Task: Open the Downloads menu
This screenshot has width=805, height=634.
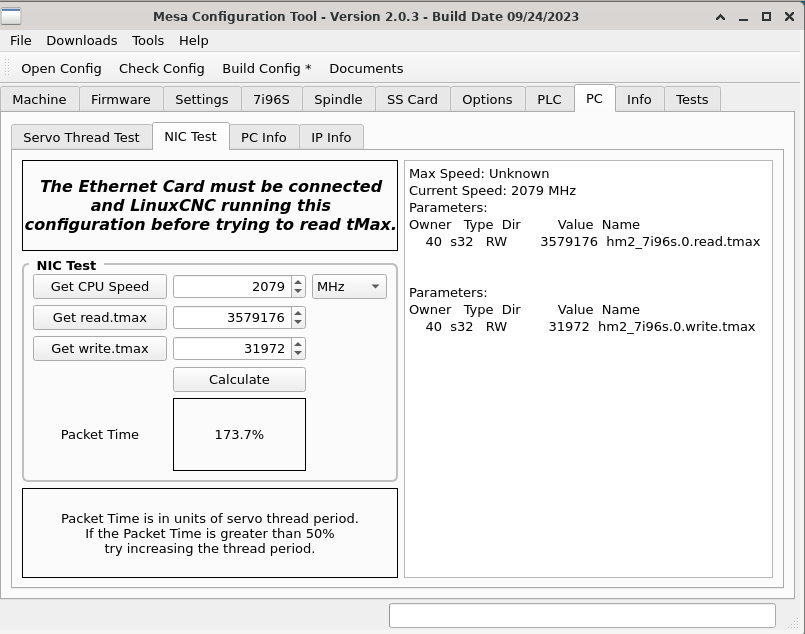Action: pos(82,41)
